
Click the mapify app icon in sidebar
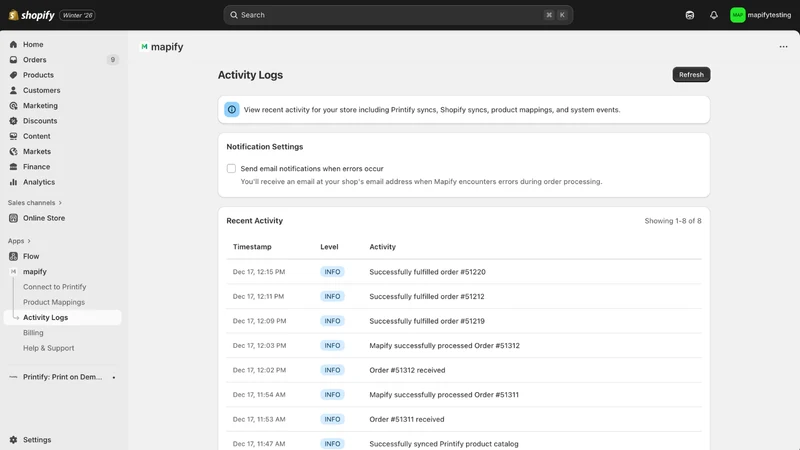tap(13, 271)
